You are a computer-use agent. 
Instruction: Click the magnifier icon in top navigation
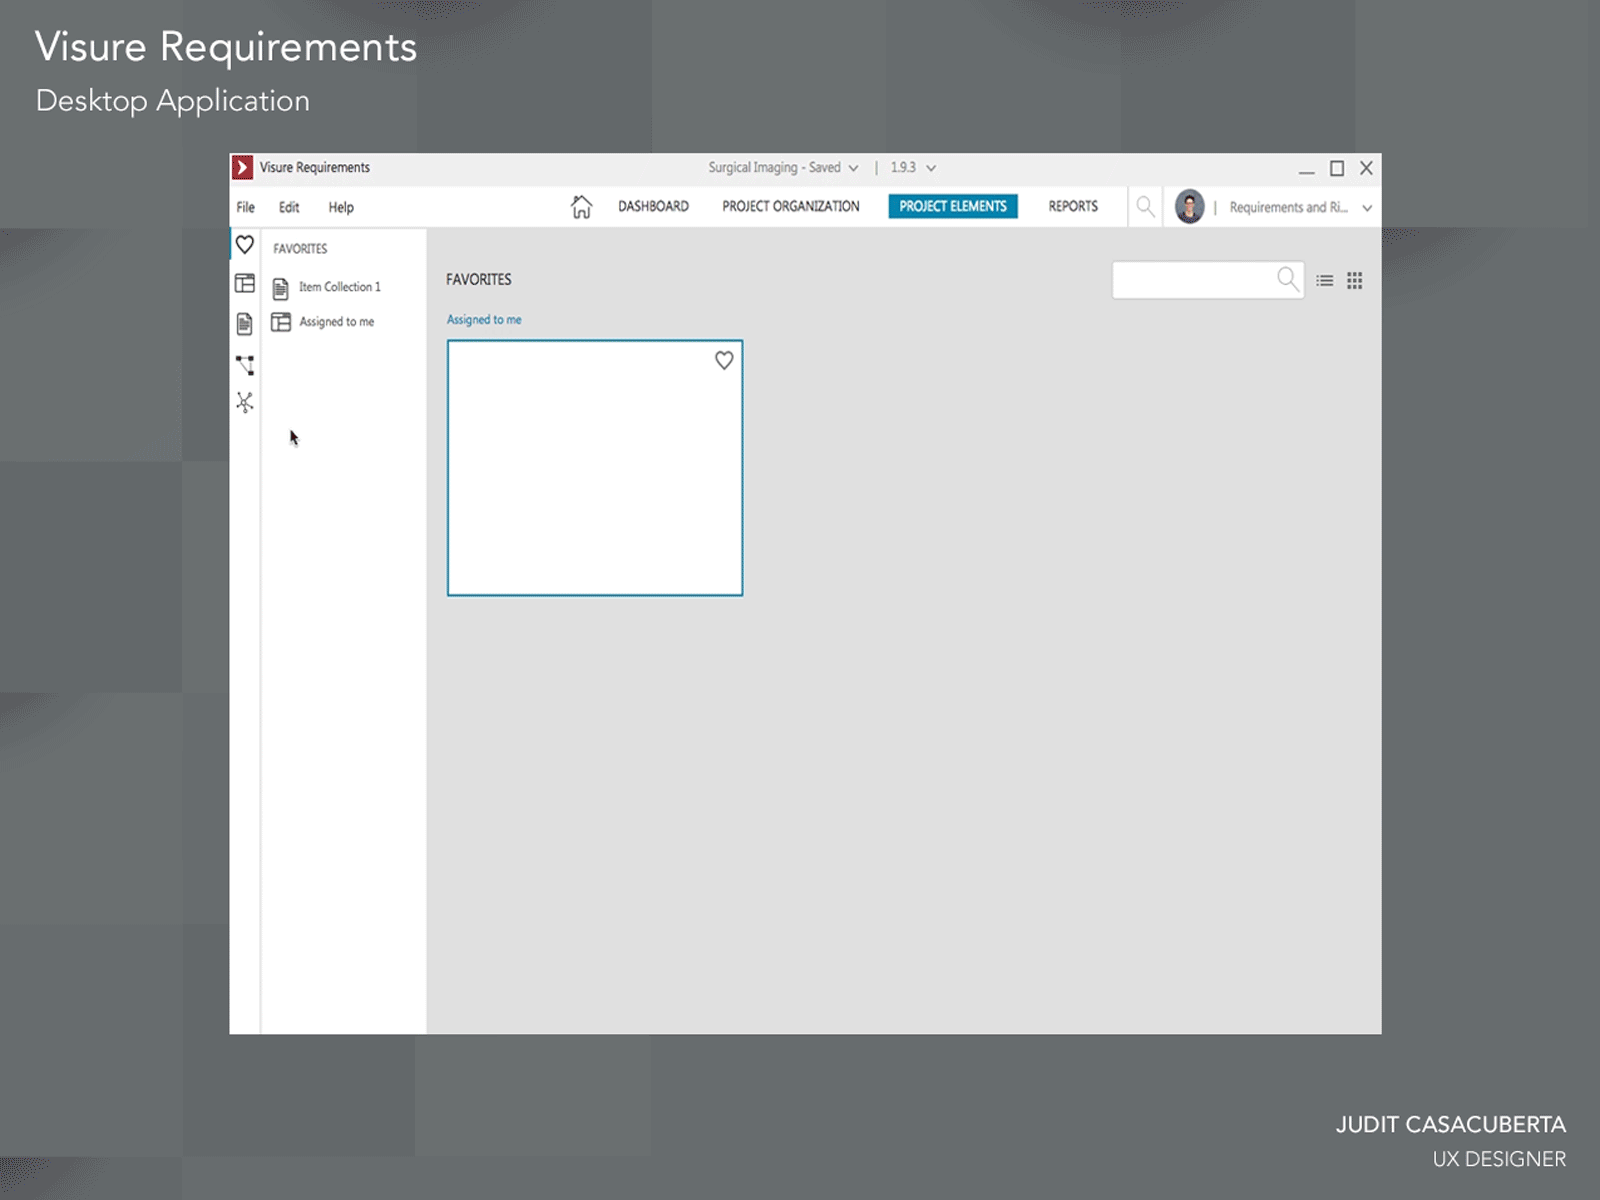[1145, 207]
